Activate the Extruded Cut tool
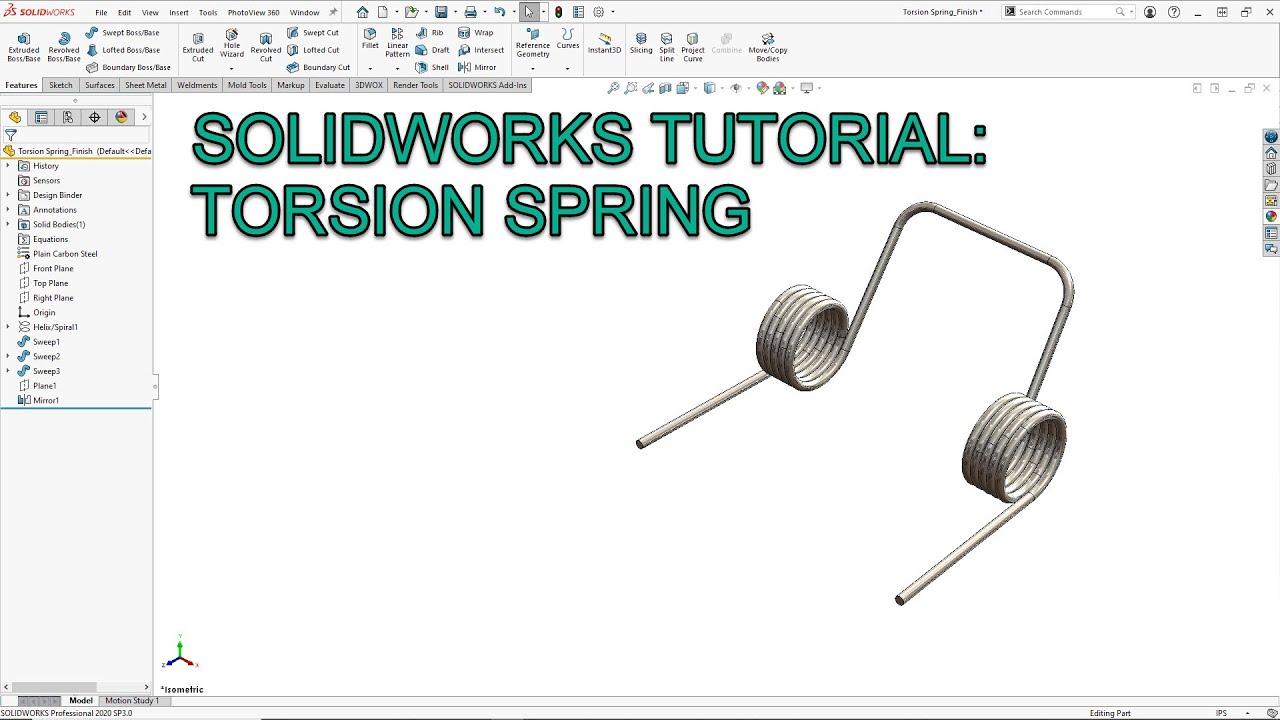This screenshot has width=1280, height=720. [x=198, y=47]
